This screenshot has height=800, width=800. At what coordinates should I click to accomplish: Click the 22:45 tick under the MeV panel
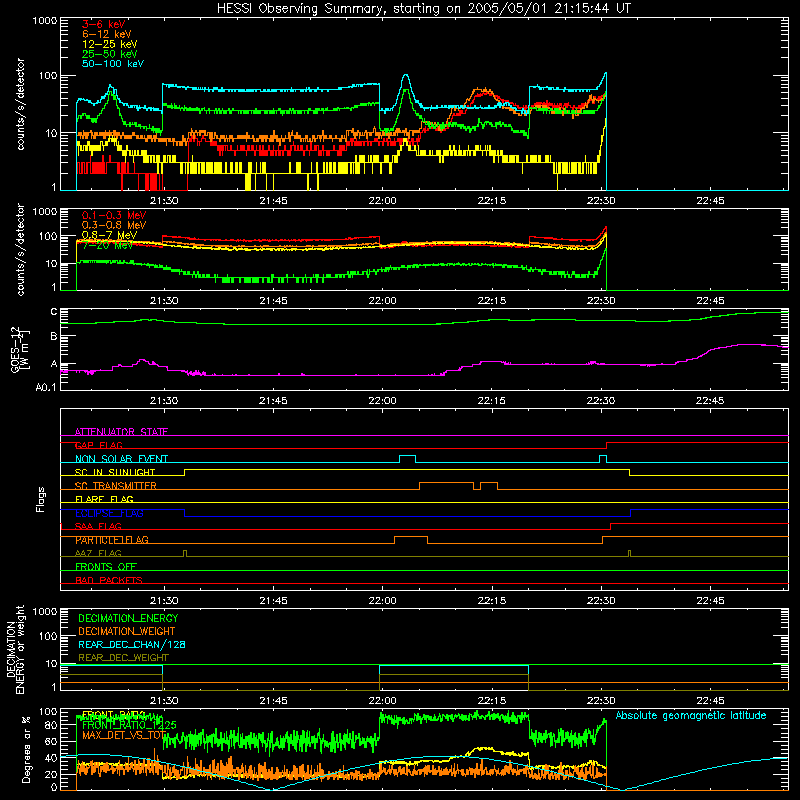tap(710, 301)
